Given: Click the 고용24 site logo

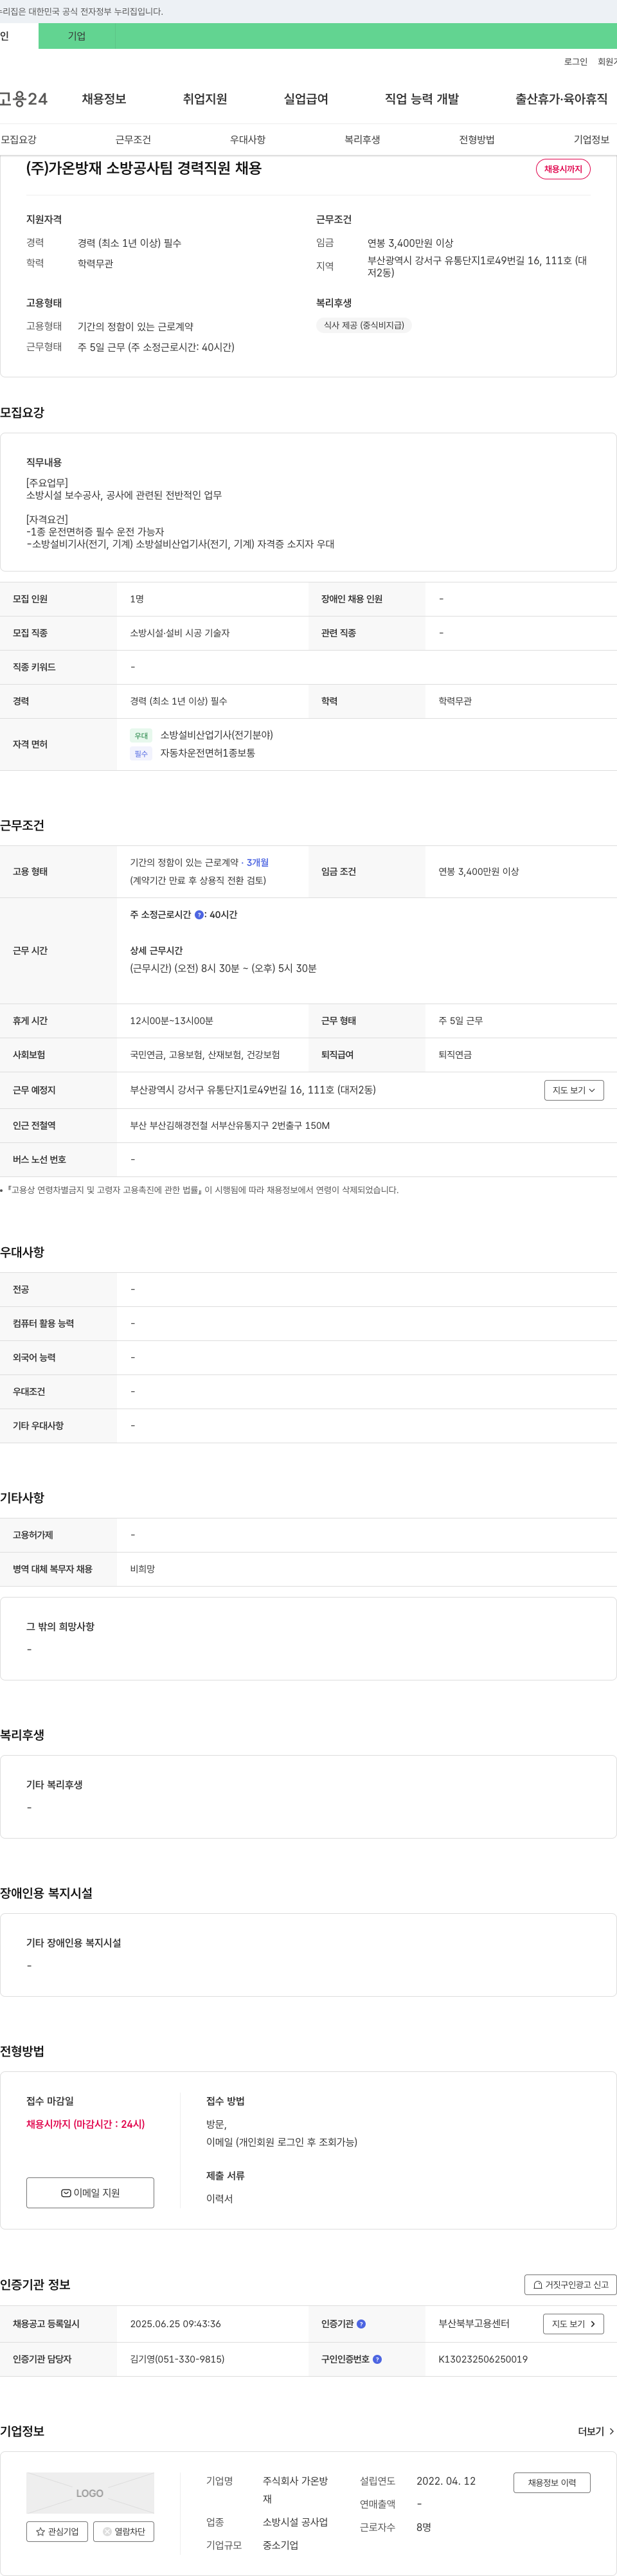Looking at the screenshot, I should pyautogui.click(x=23, y=99).
